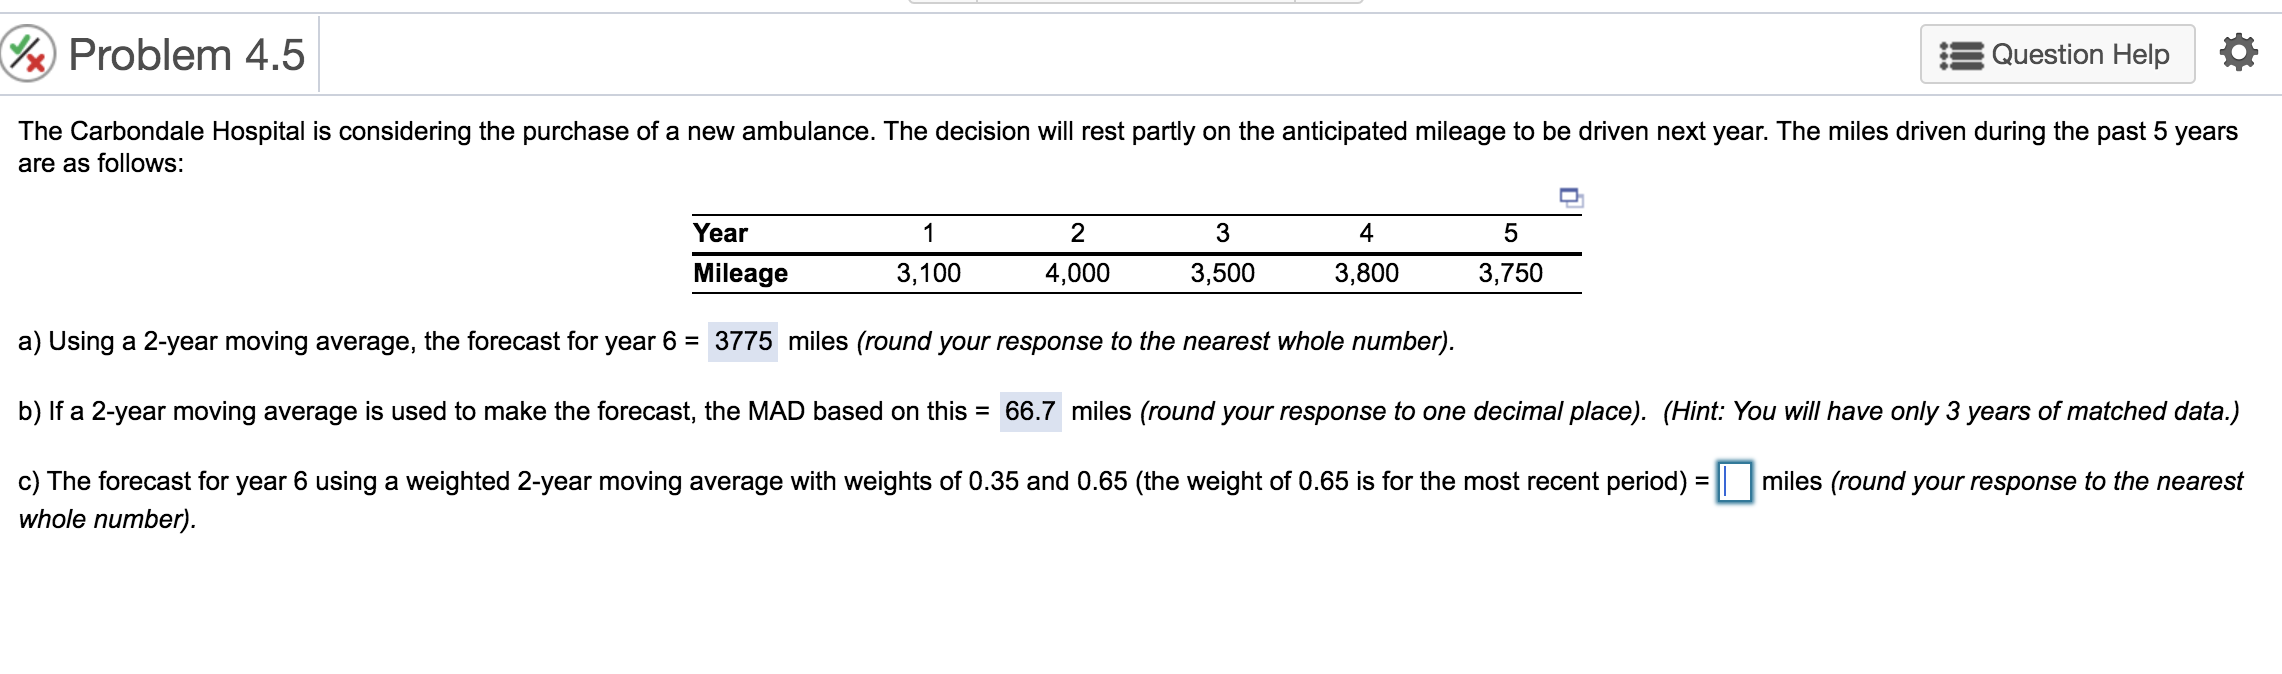This screenshot has width=2282, height=674.
Task: Select the highlighted 66.7 answer in part b
Action: click(x=1031, y=409)
